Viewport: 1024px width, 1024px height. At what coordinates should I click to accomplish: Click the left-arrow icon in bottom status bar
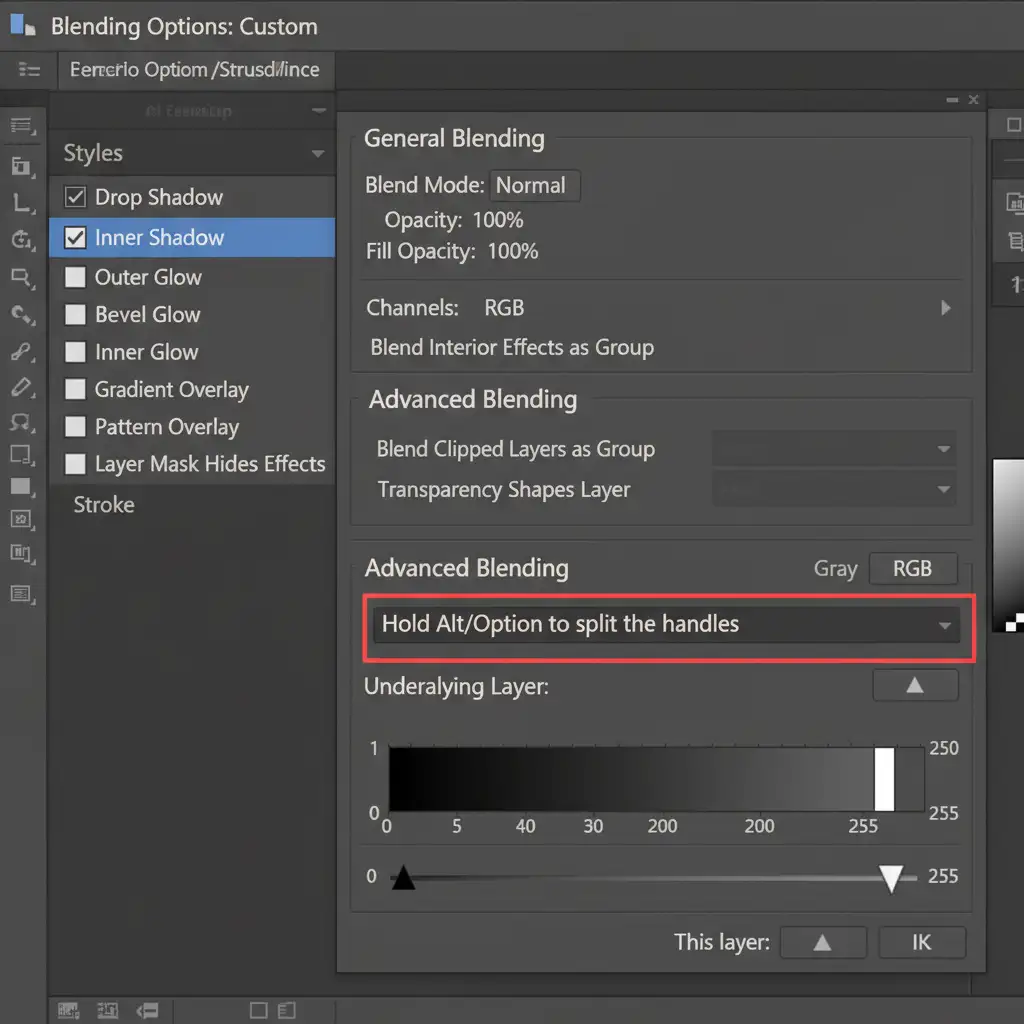click(x=147, y=1010)
